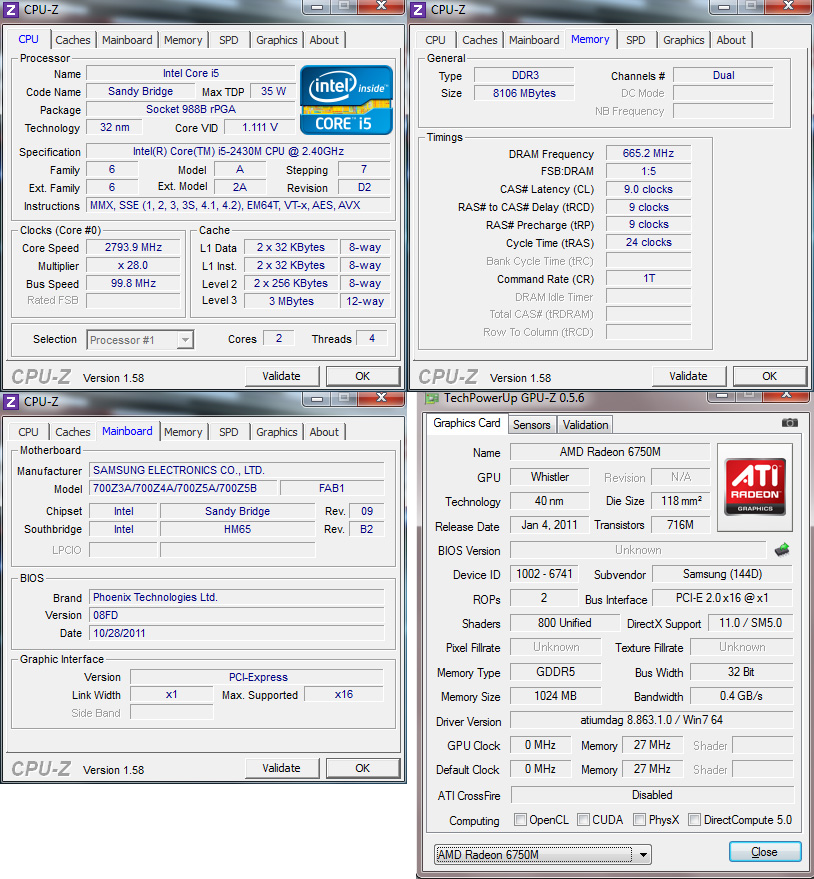Click the Driver Version field atiumdag 8.863.1.0
The width and height of the screenshot is (814, 879).
point(651,720)
